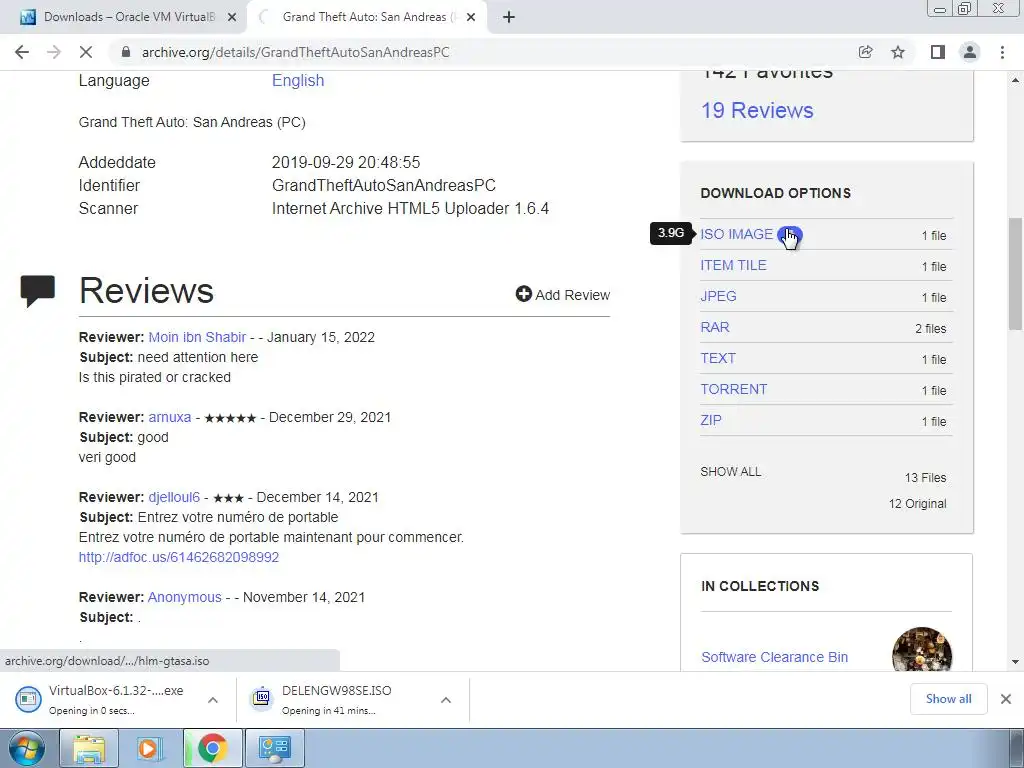Expand options for DELENGW98SE.ISO download
The image size is (1024, 768).
[x=446, y=700]
